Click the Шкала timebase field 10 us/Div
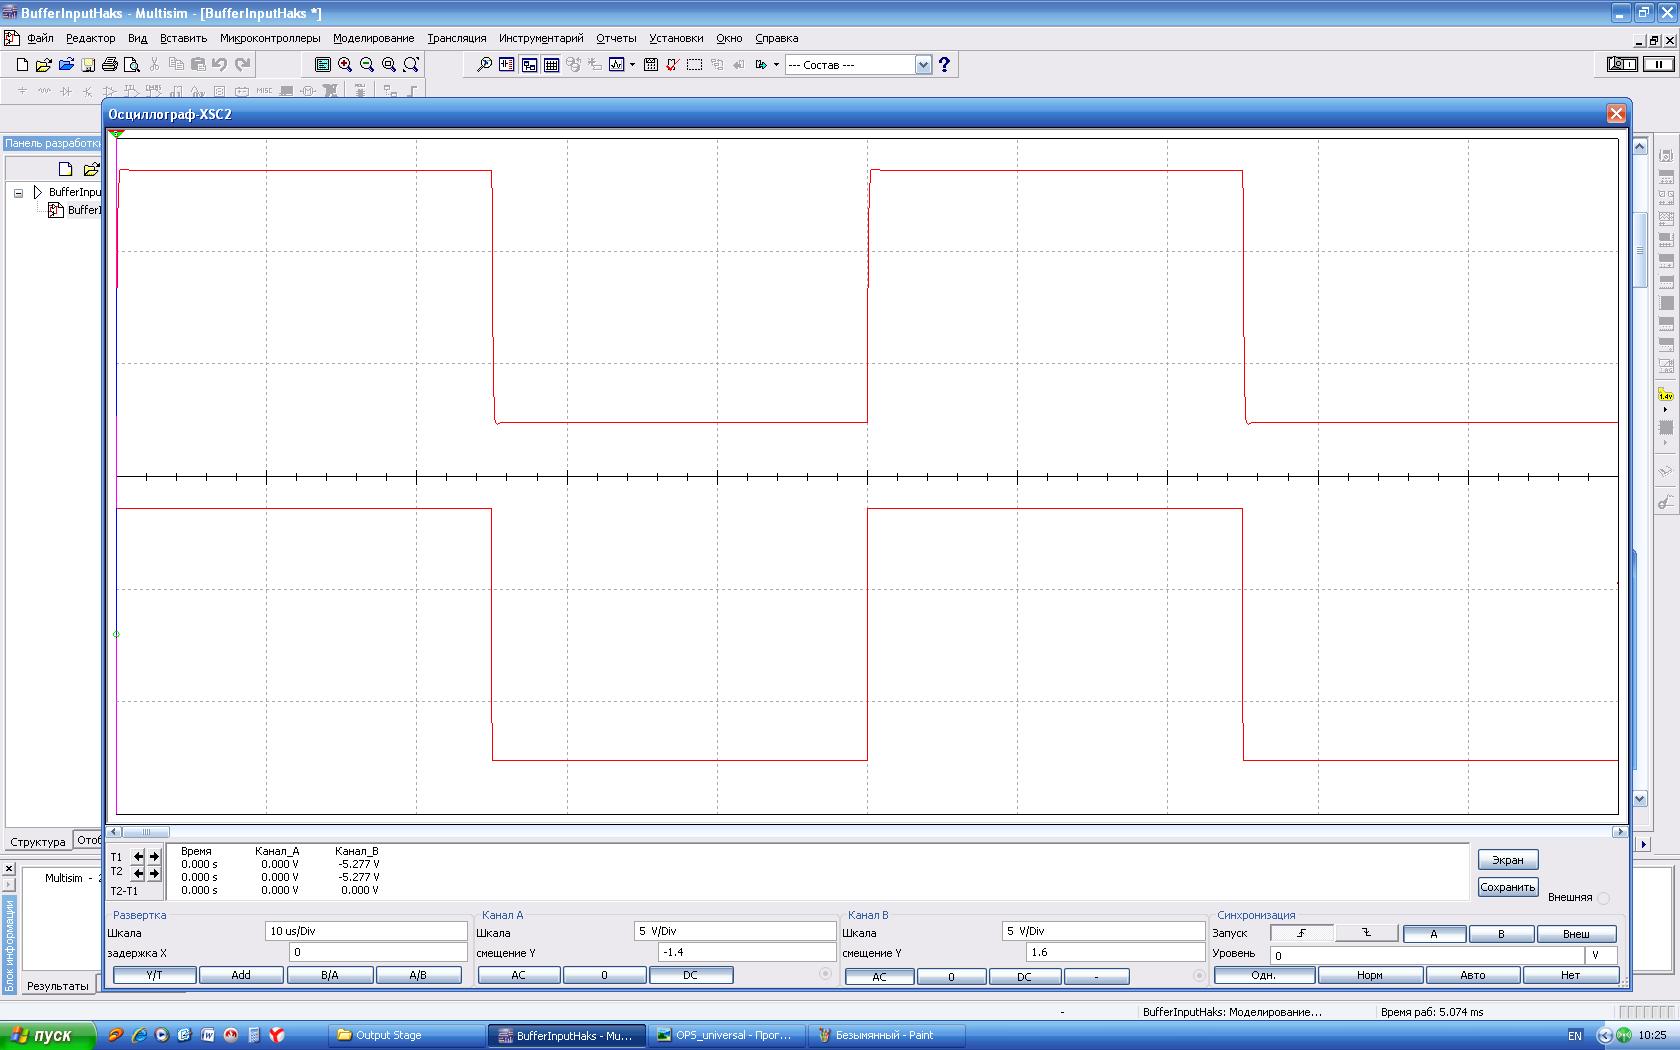The height and width of the screenshot is (1050, 1680). tap(366, 931)
